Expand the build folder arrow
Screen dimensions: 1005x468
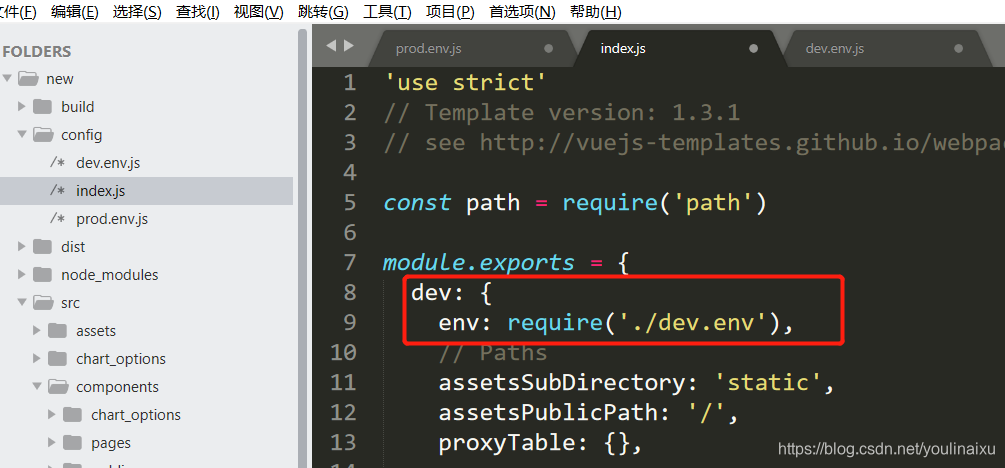pyautogui.click(x=22, y=106)
